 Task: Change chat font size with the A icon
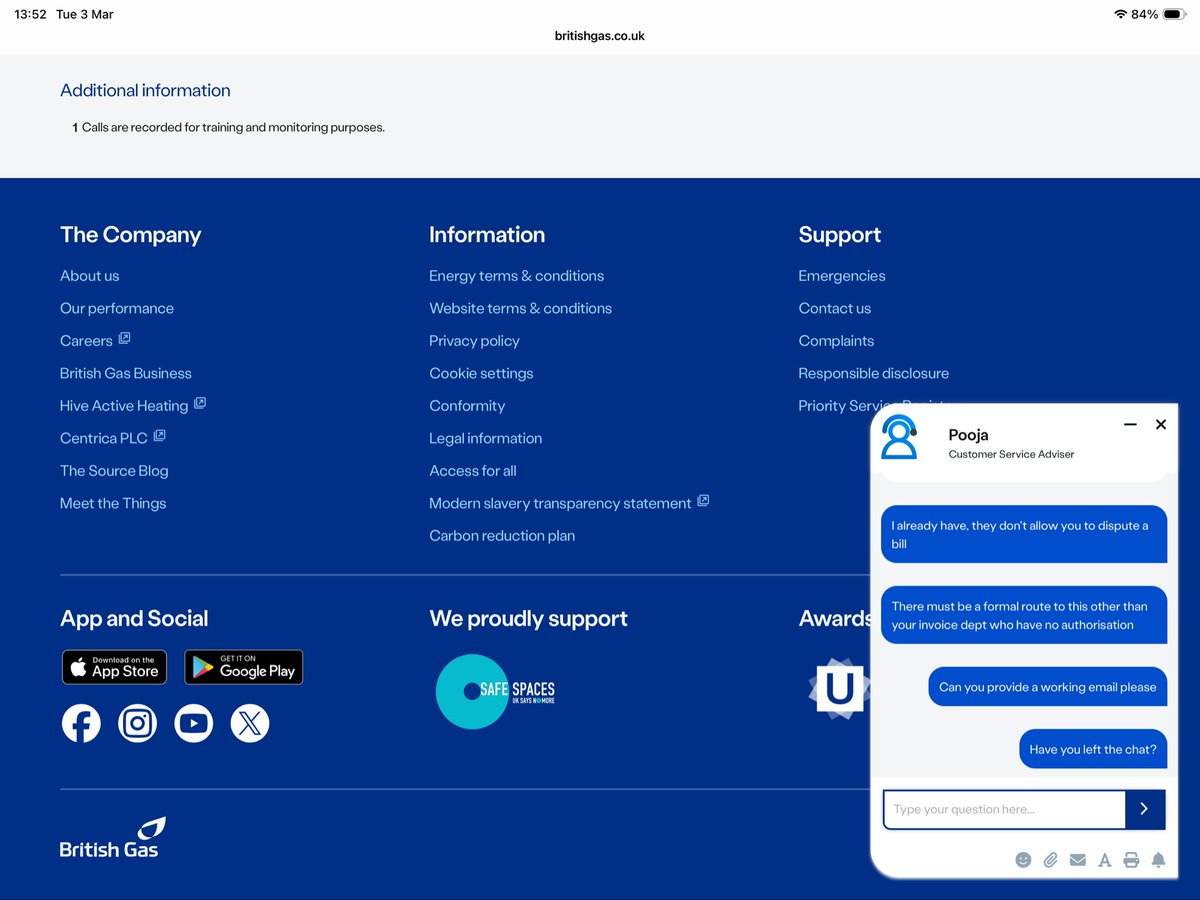tap(1104, 859)
